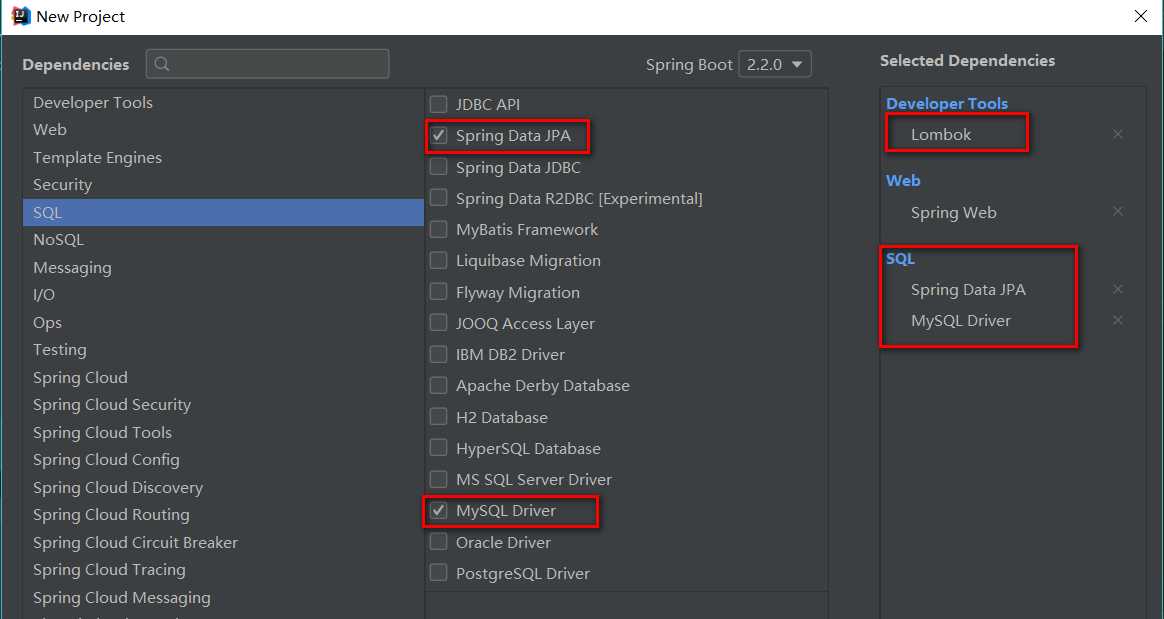Click the IntelliJ IDEA logo in title bar

point(20,16)
